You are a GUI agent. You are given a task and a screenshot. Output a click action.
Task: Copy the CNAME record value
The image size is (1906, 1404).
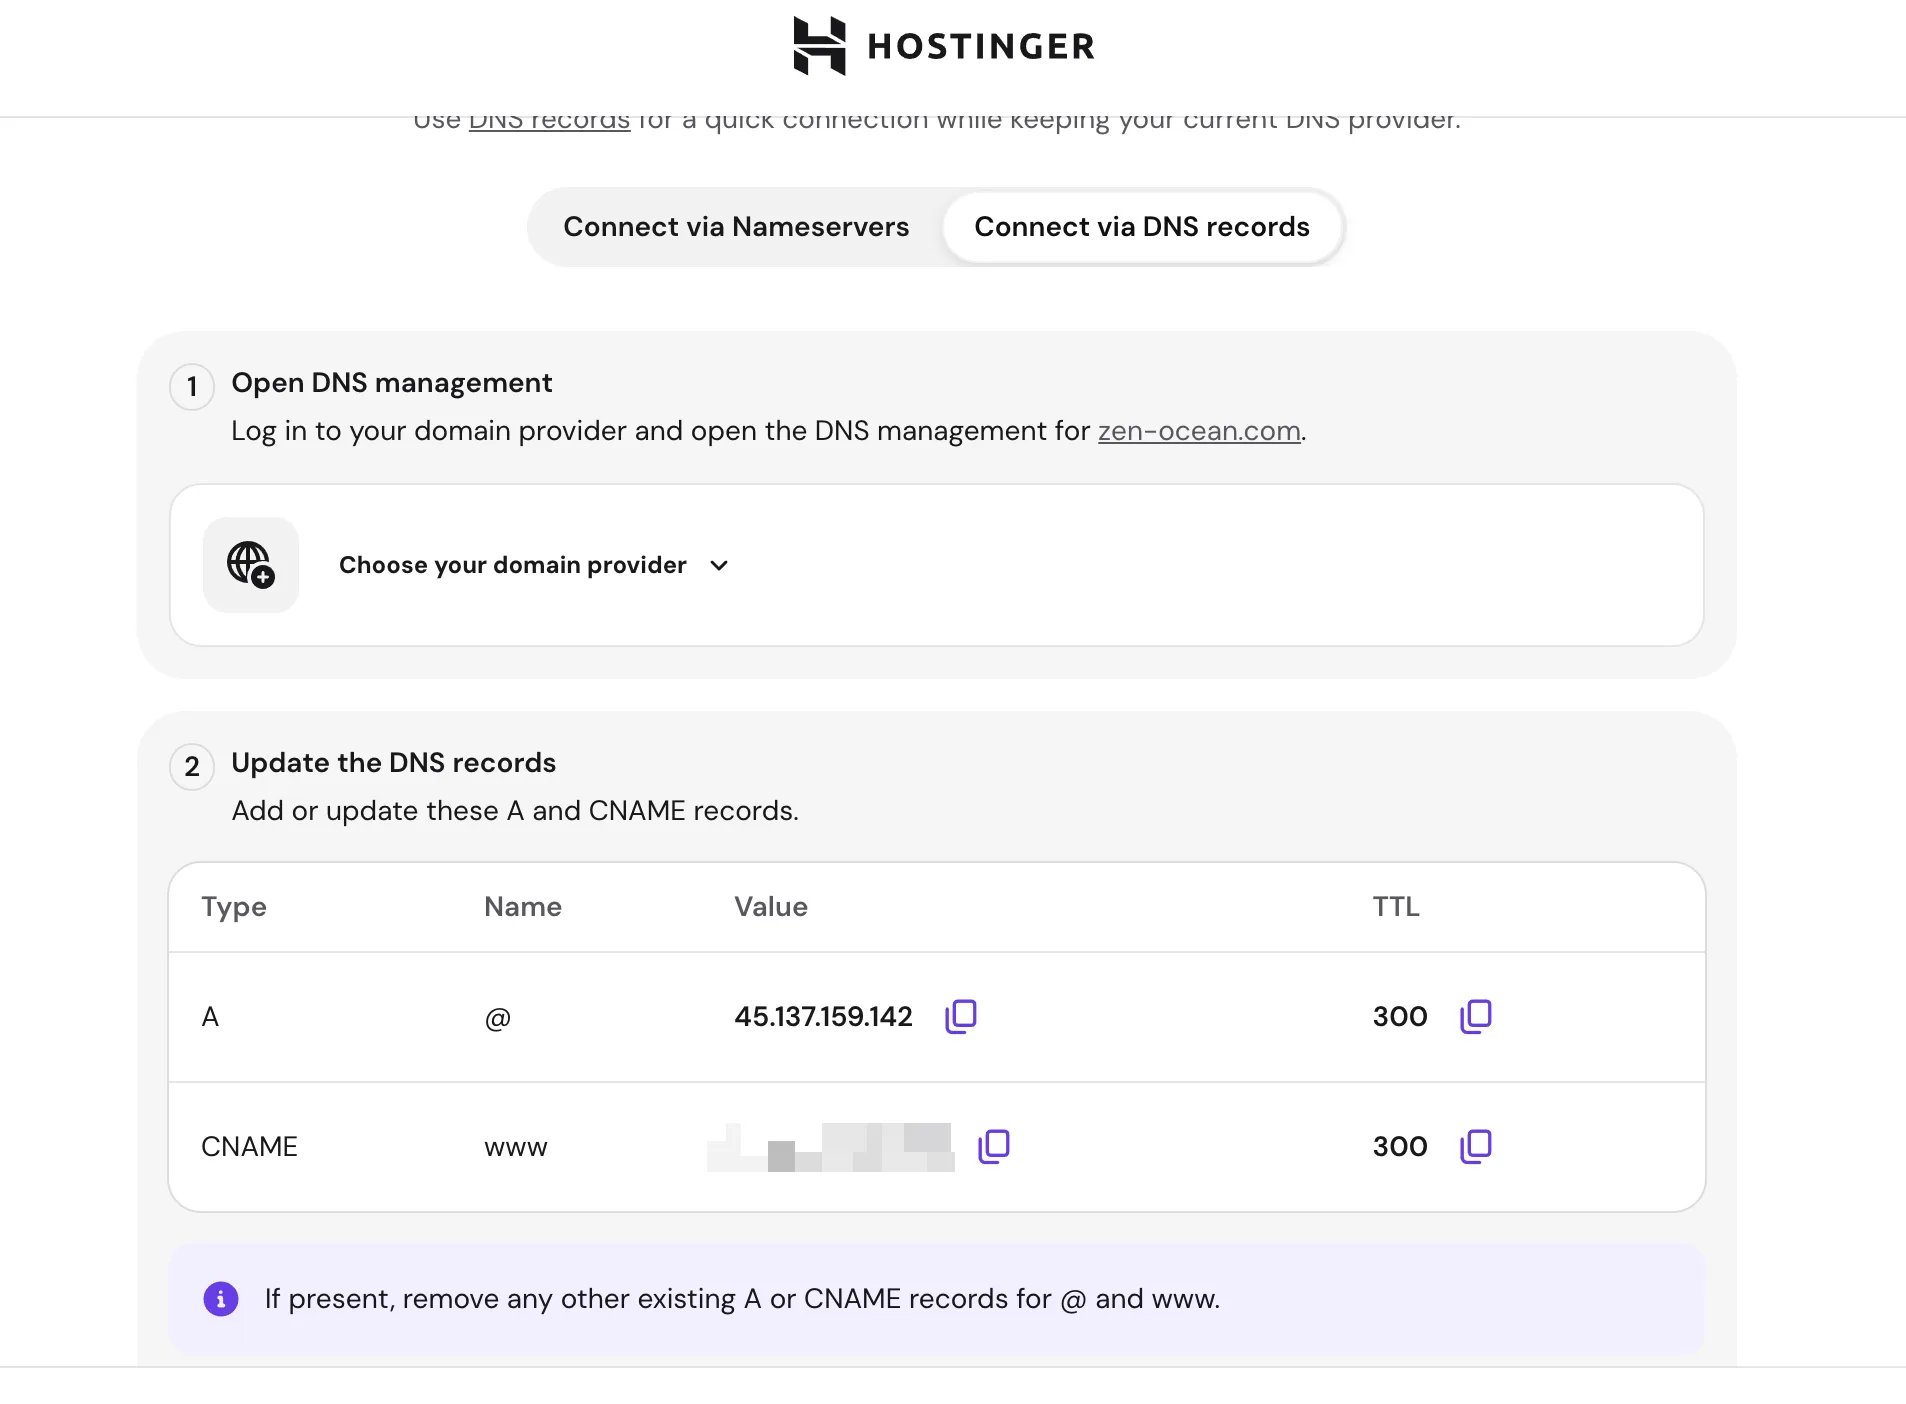pos(994,1146)
